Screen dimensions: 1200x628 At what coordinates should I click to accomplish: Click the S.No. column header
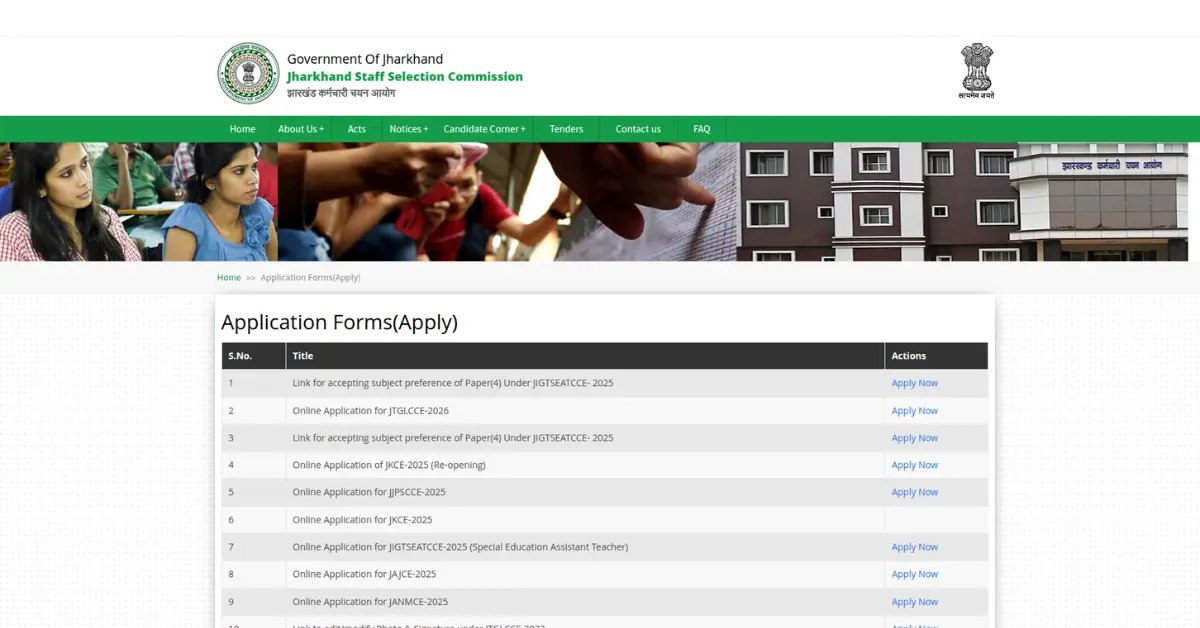coord(254,356)
